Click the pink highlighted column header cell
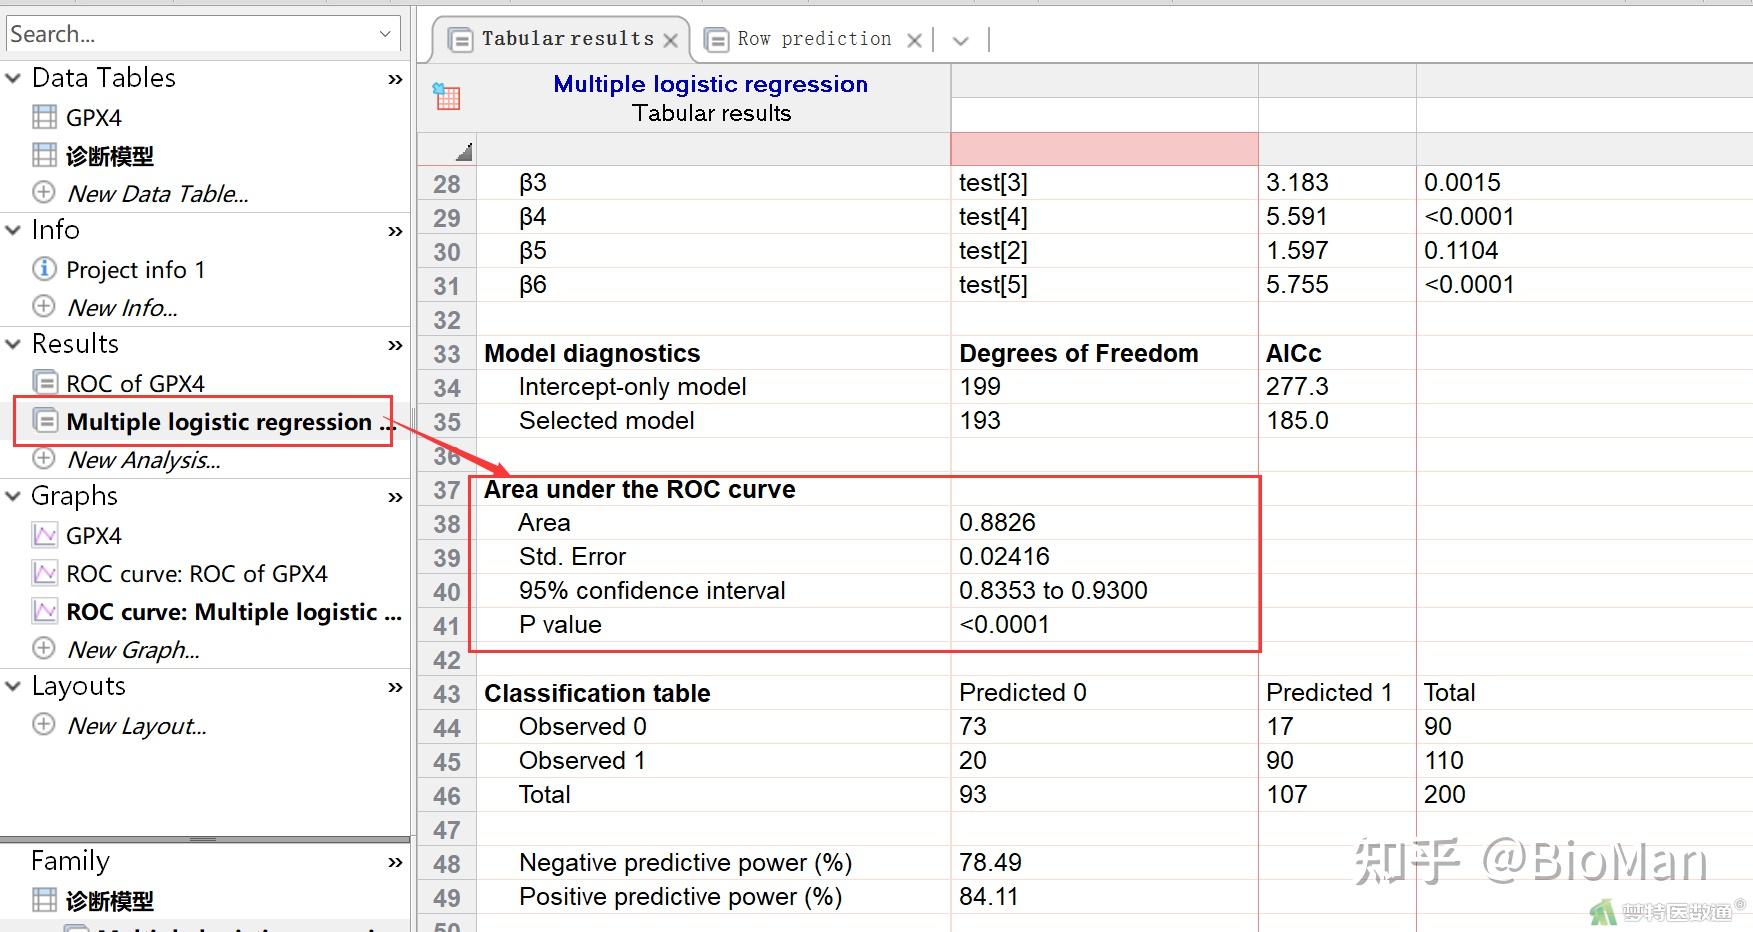 (x=1104, y=149)
